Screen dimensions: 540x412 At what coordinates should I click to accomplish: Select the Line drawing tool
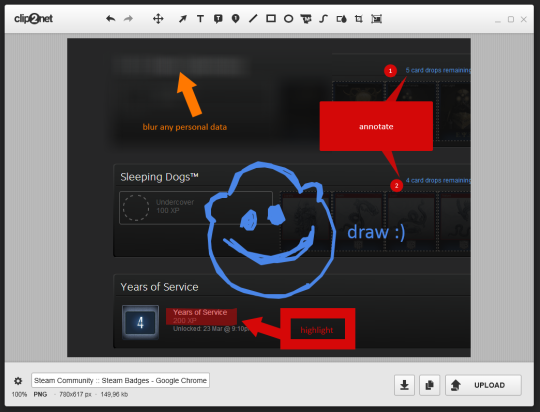pyautogui.click(x=253, y=19)
